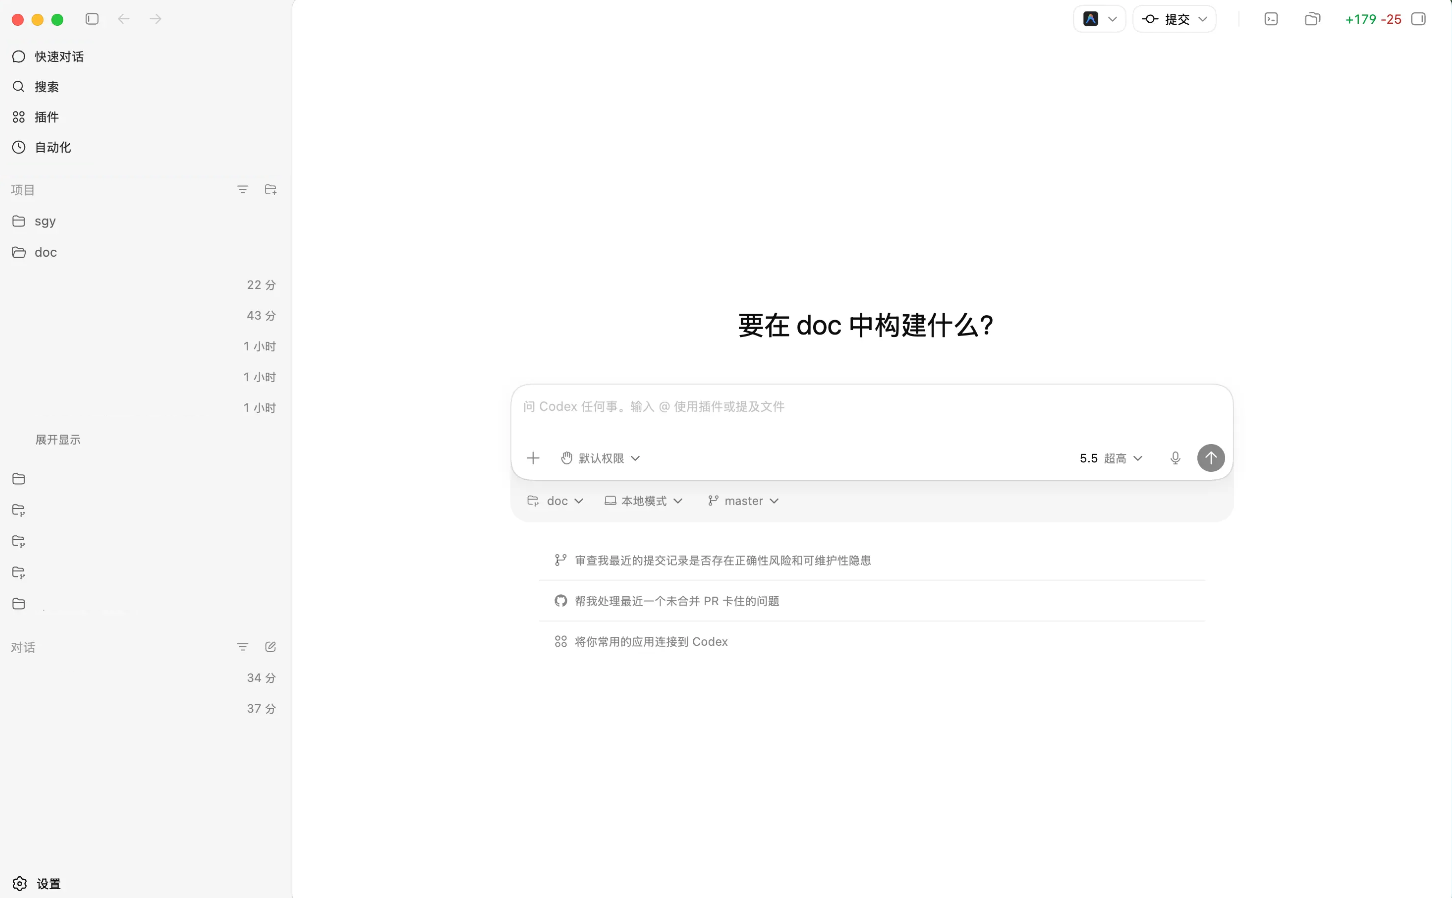Screen dimensions: 1452x898
Task: Add a new project folder icon
Action: tap(270, 189)
